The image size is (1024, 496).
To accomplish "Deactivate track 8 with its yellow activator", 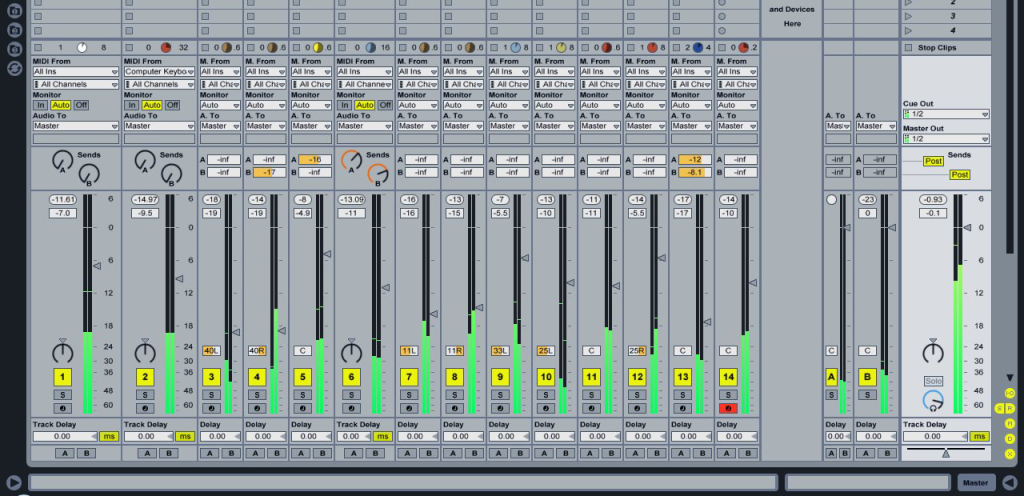I will 455,377.
